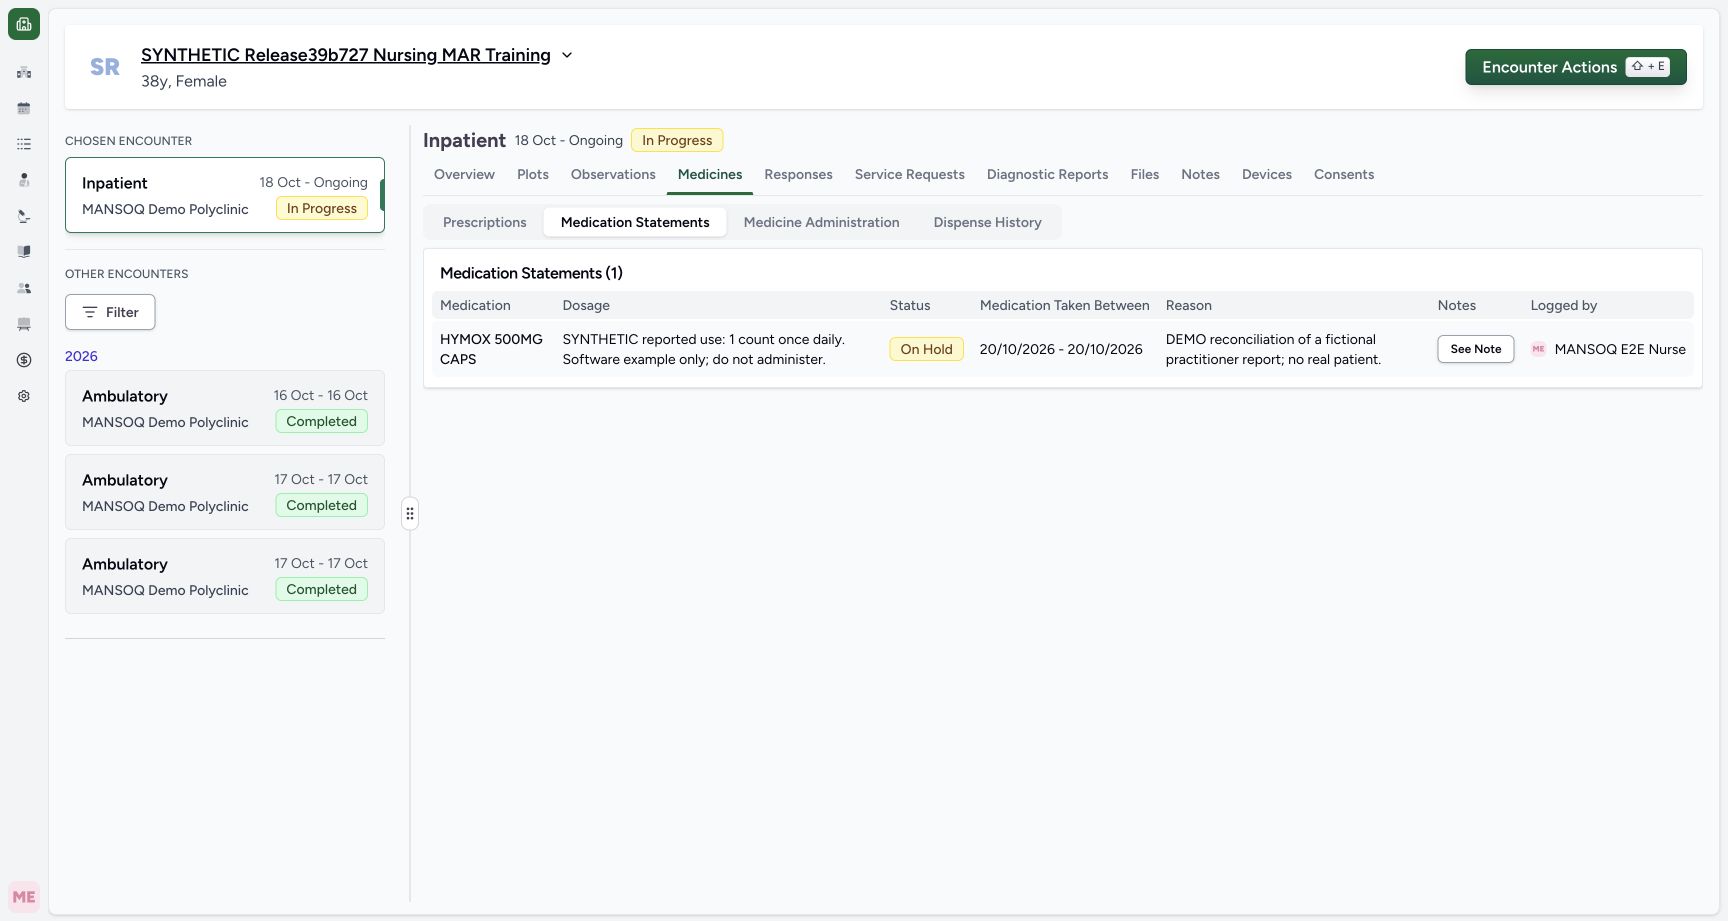
Task: Select the Prescriptions sub-tab
Action: point(485,222)
